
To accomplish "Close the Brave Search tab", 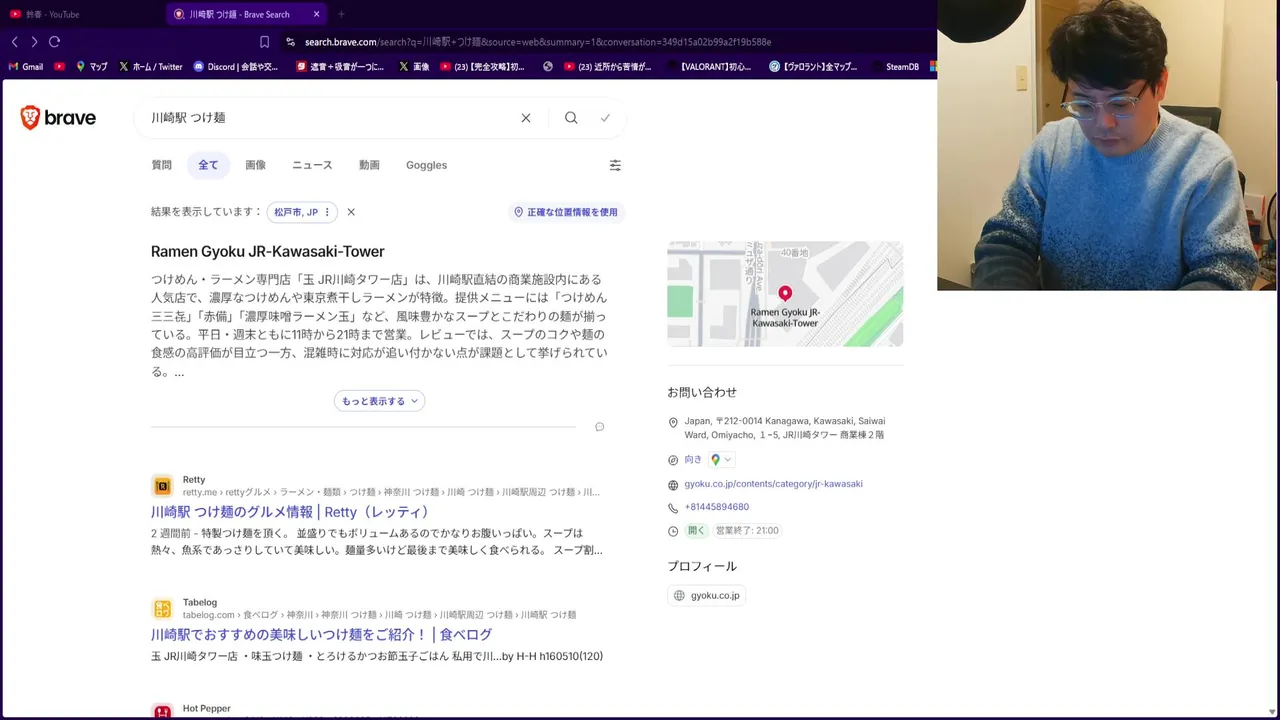I will [317, 14].
